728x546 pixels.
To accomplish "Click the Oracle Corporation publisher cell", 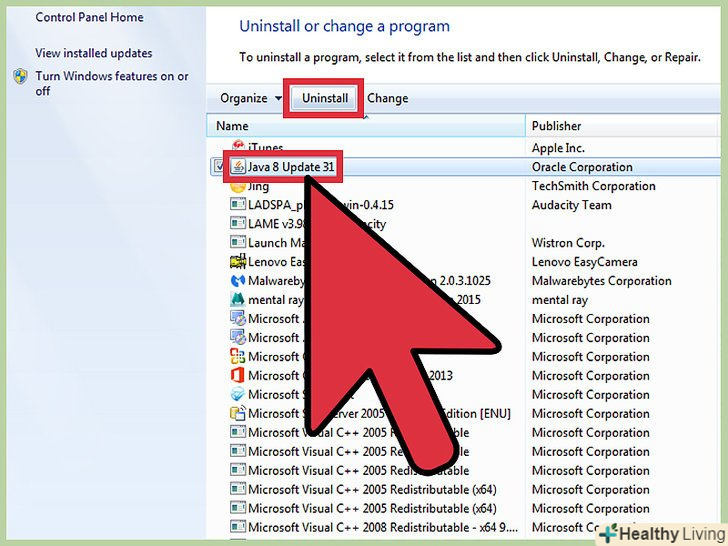I will 582,167.
